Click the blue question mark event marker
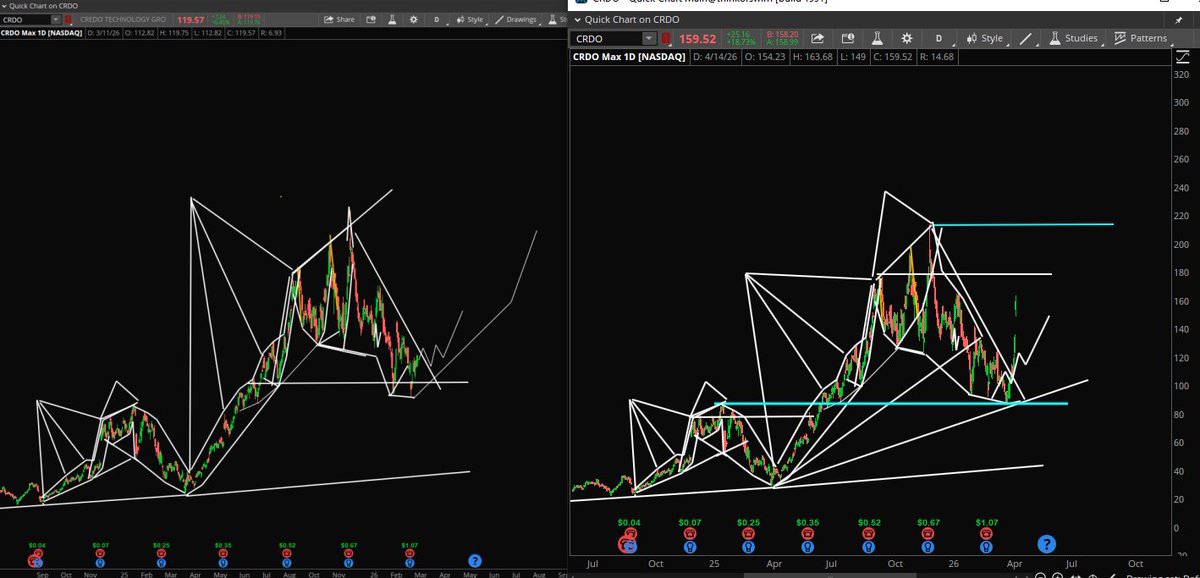The width and height of the screenshot is (1200, 578). (1046, 543)
